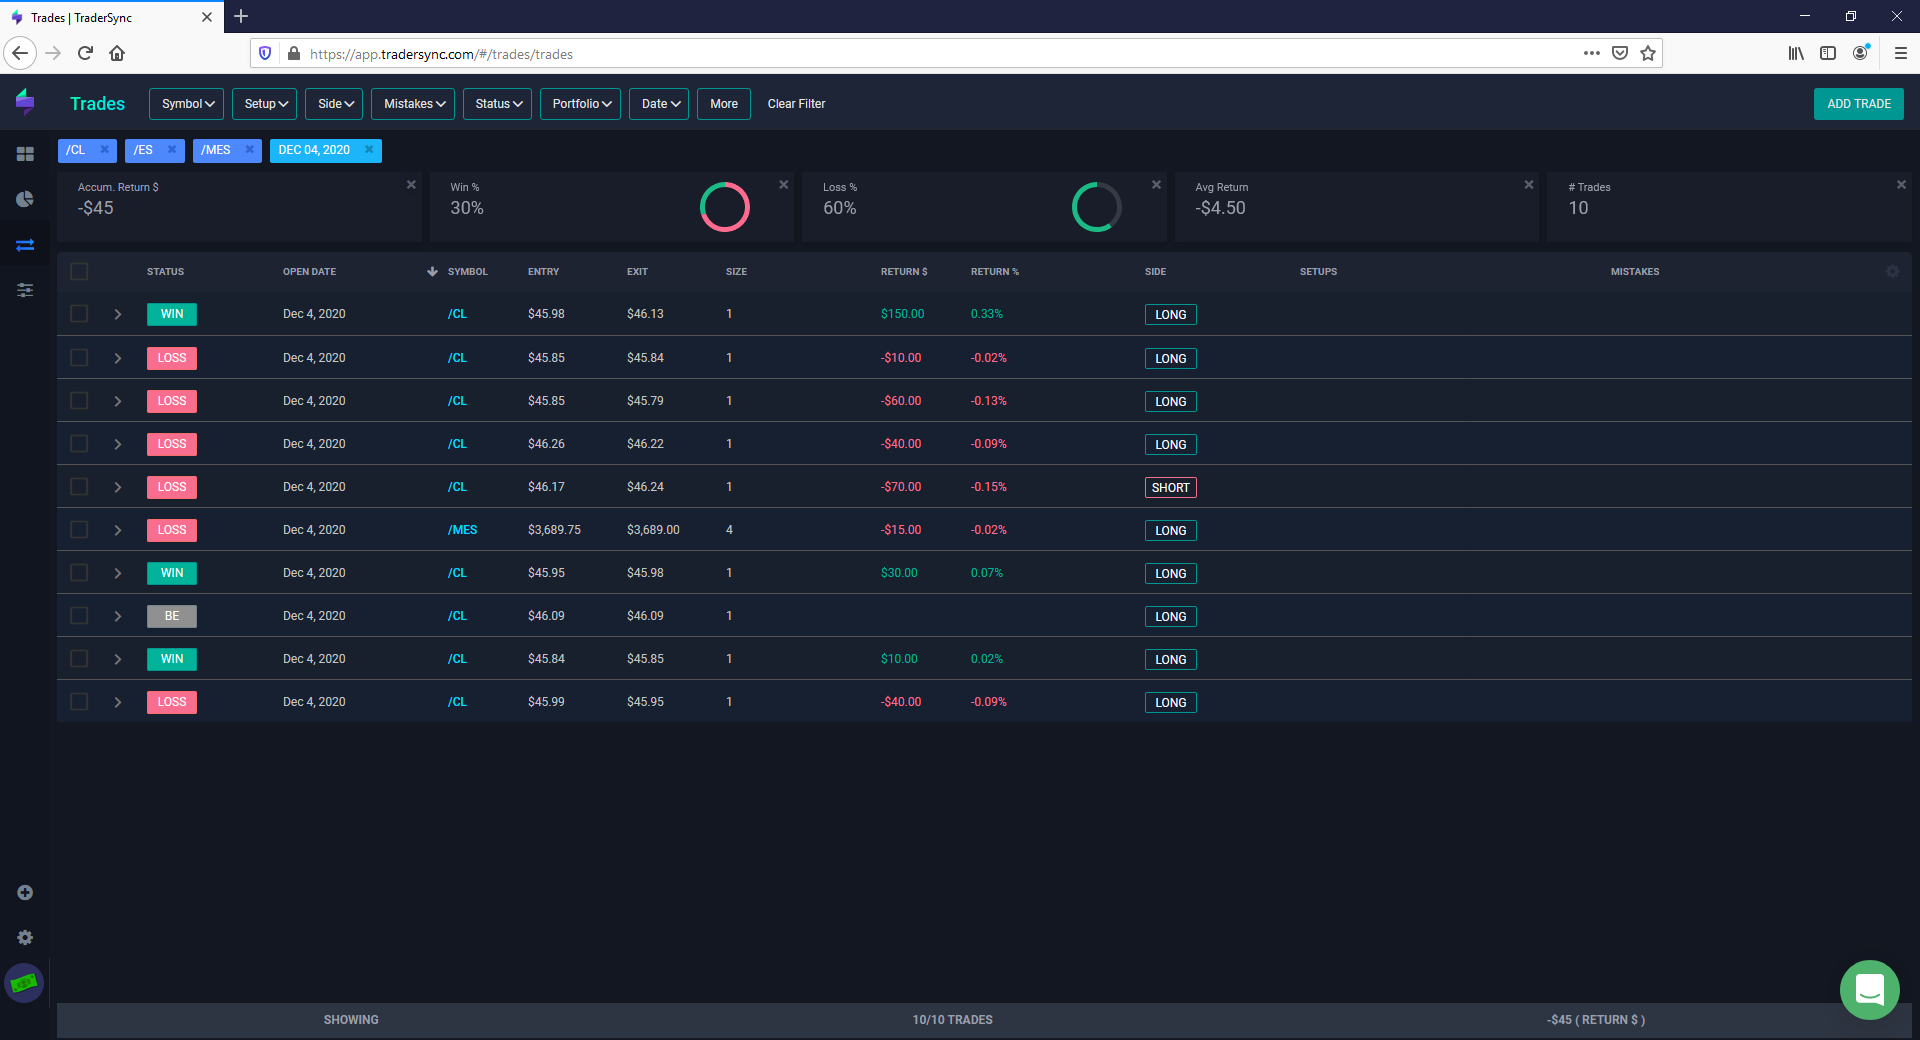Check the select-all trades checkbox
Viewport: 1920px width, 1040px height.
click(x=79, y=272)
